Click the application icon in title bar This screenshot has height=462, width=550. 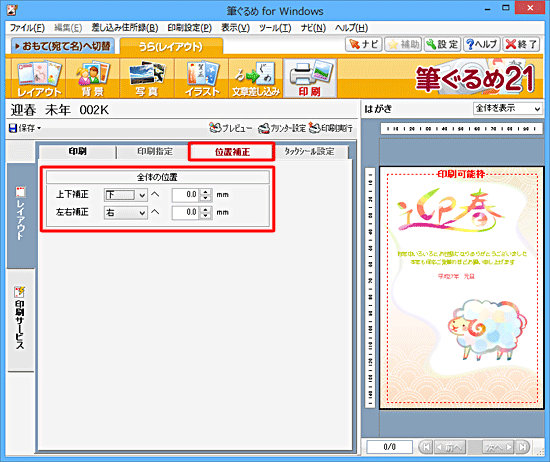coord(12,10)
